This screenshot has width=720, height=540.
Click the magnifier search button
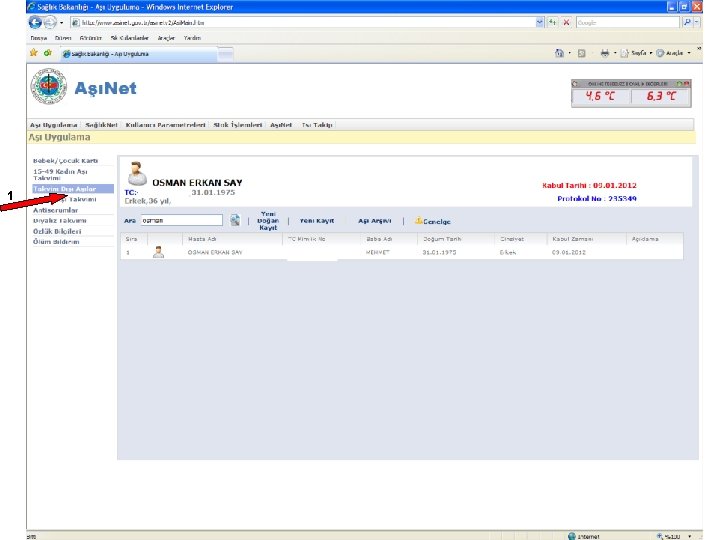687,22
